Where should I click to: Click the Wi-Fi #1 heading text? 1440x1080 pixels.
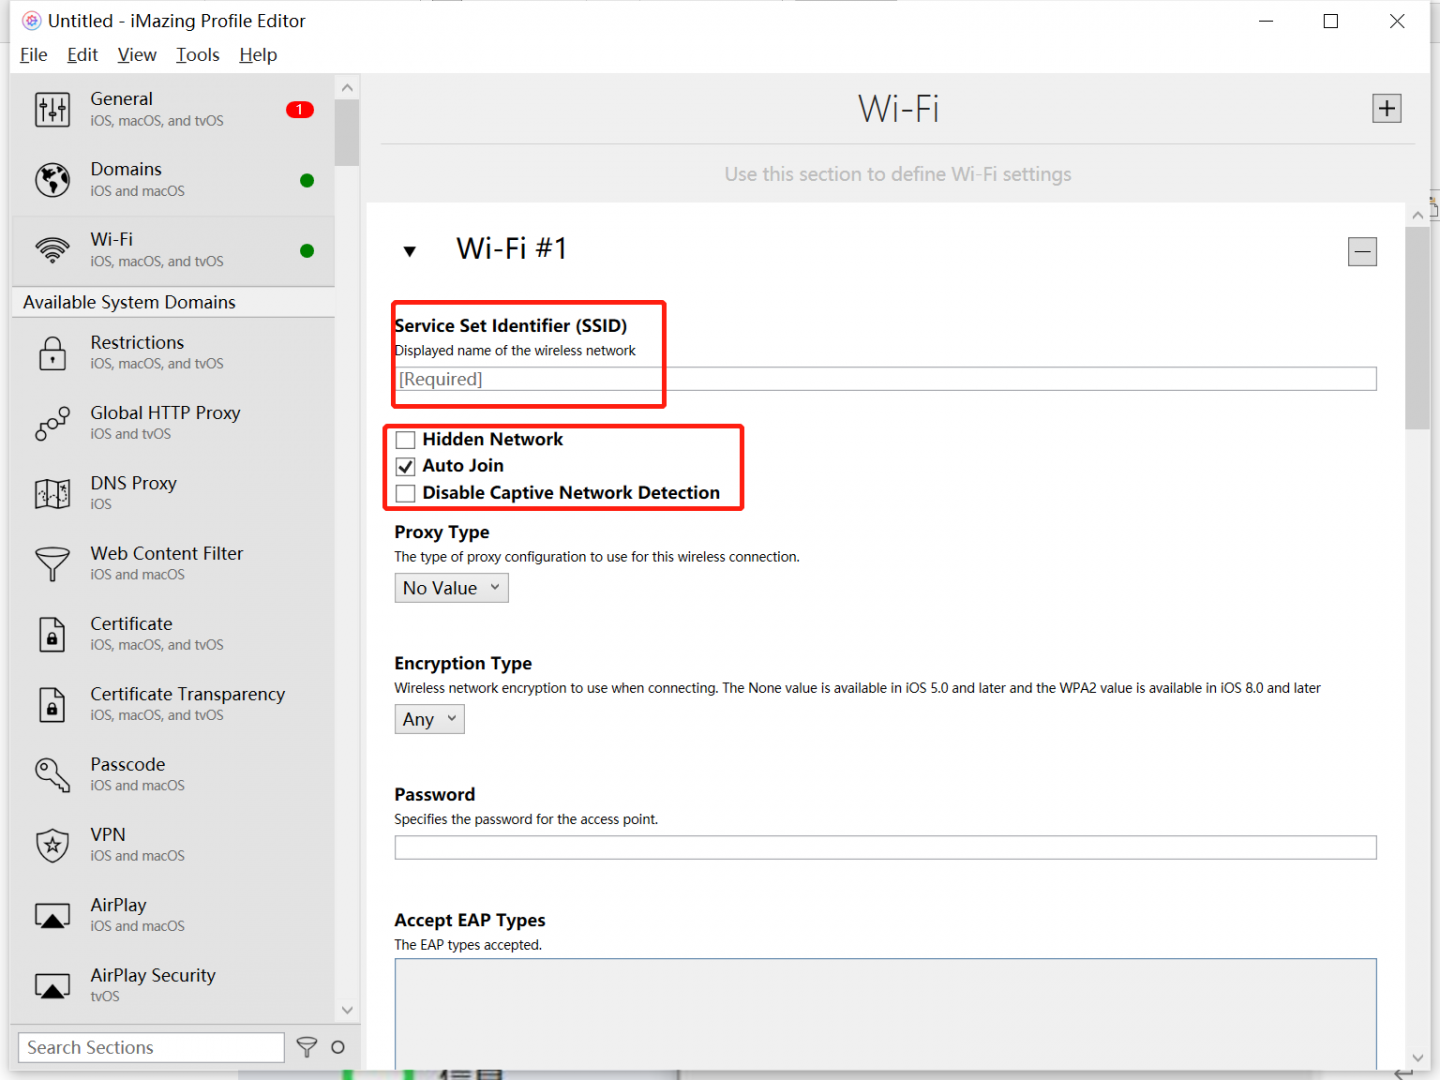point(512,248)
